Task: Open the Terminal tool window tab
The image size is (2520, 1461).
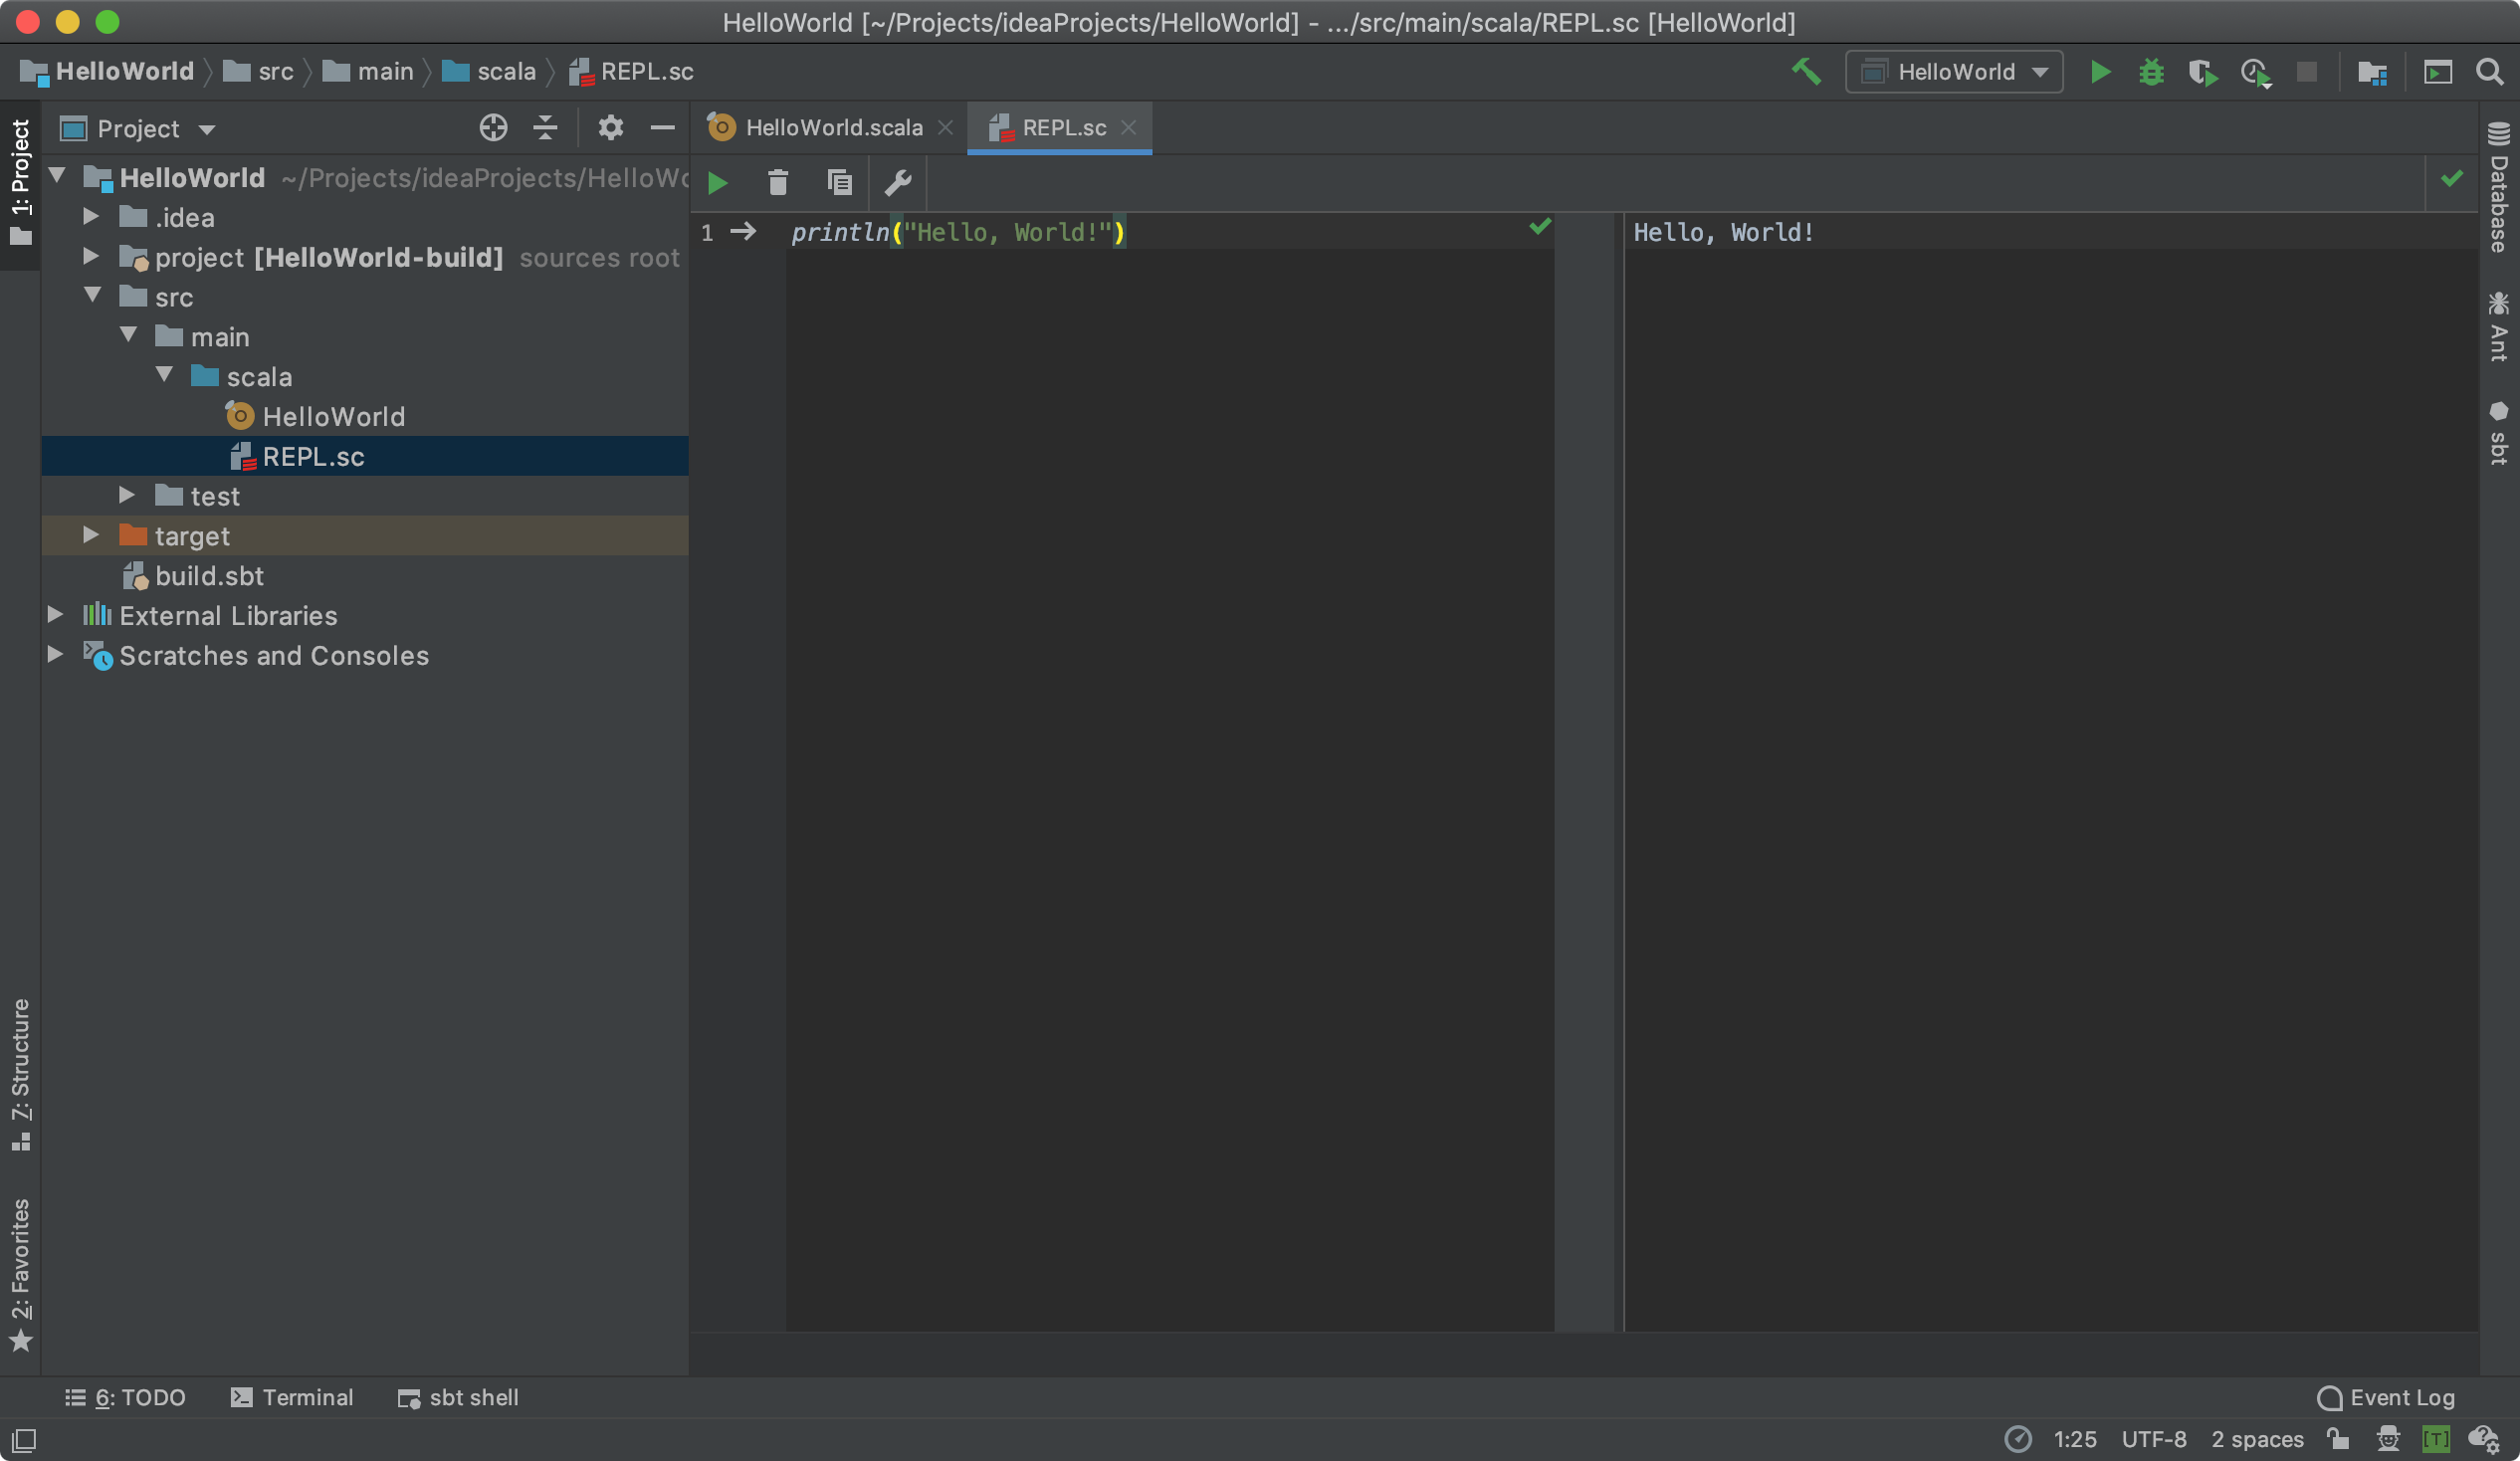Action: coord(292,1397)
